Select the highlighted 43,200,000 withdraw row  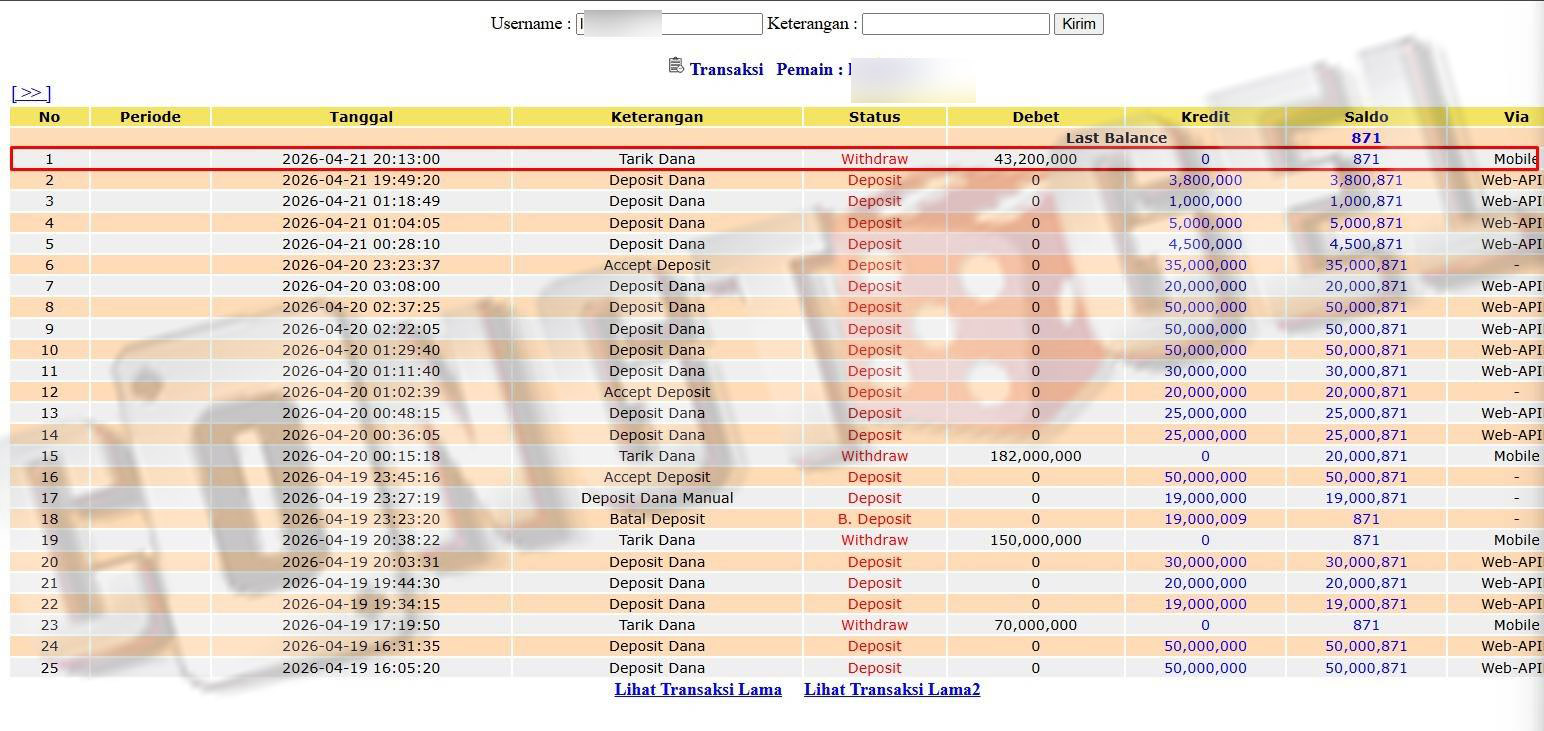(x=773, y=159)
